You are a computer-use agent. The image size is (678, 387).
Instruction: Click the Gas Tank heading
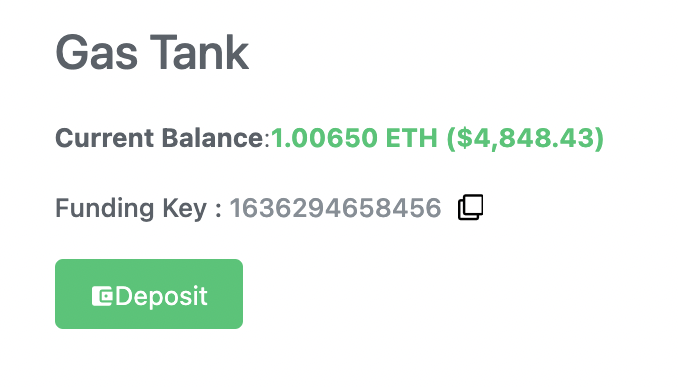coord(152,53)
